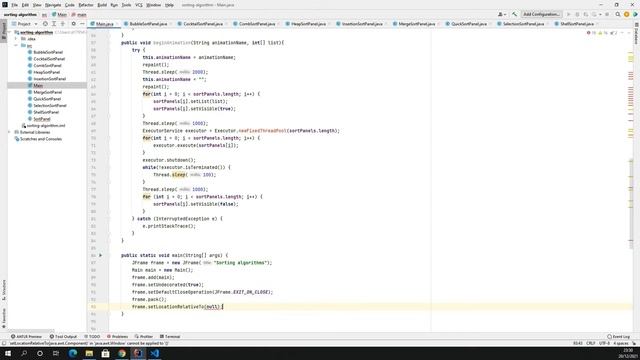Screen dimensions: 640x360
Task: Click the src breadcrumb in navigation bar
Action: 44,15
